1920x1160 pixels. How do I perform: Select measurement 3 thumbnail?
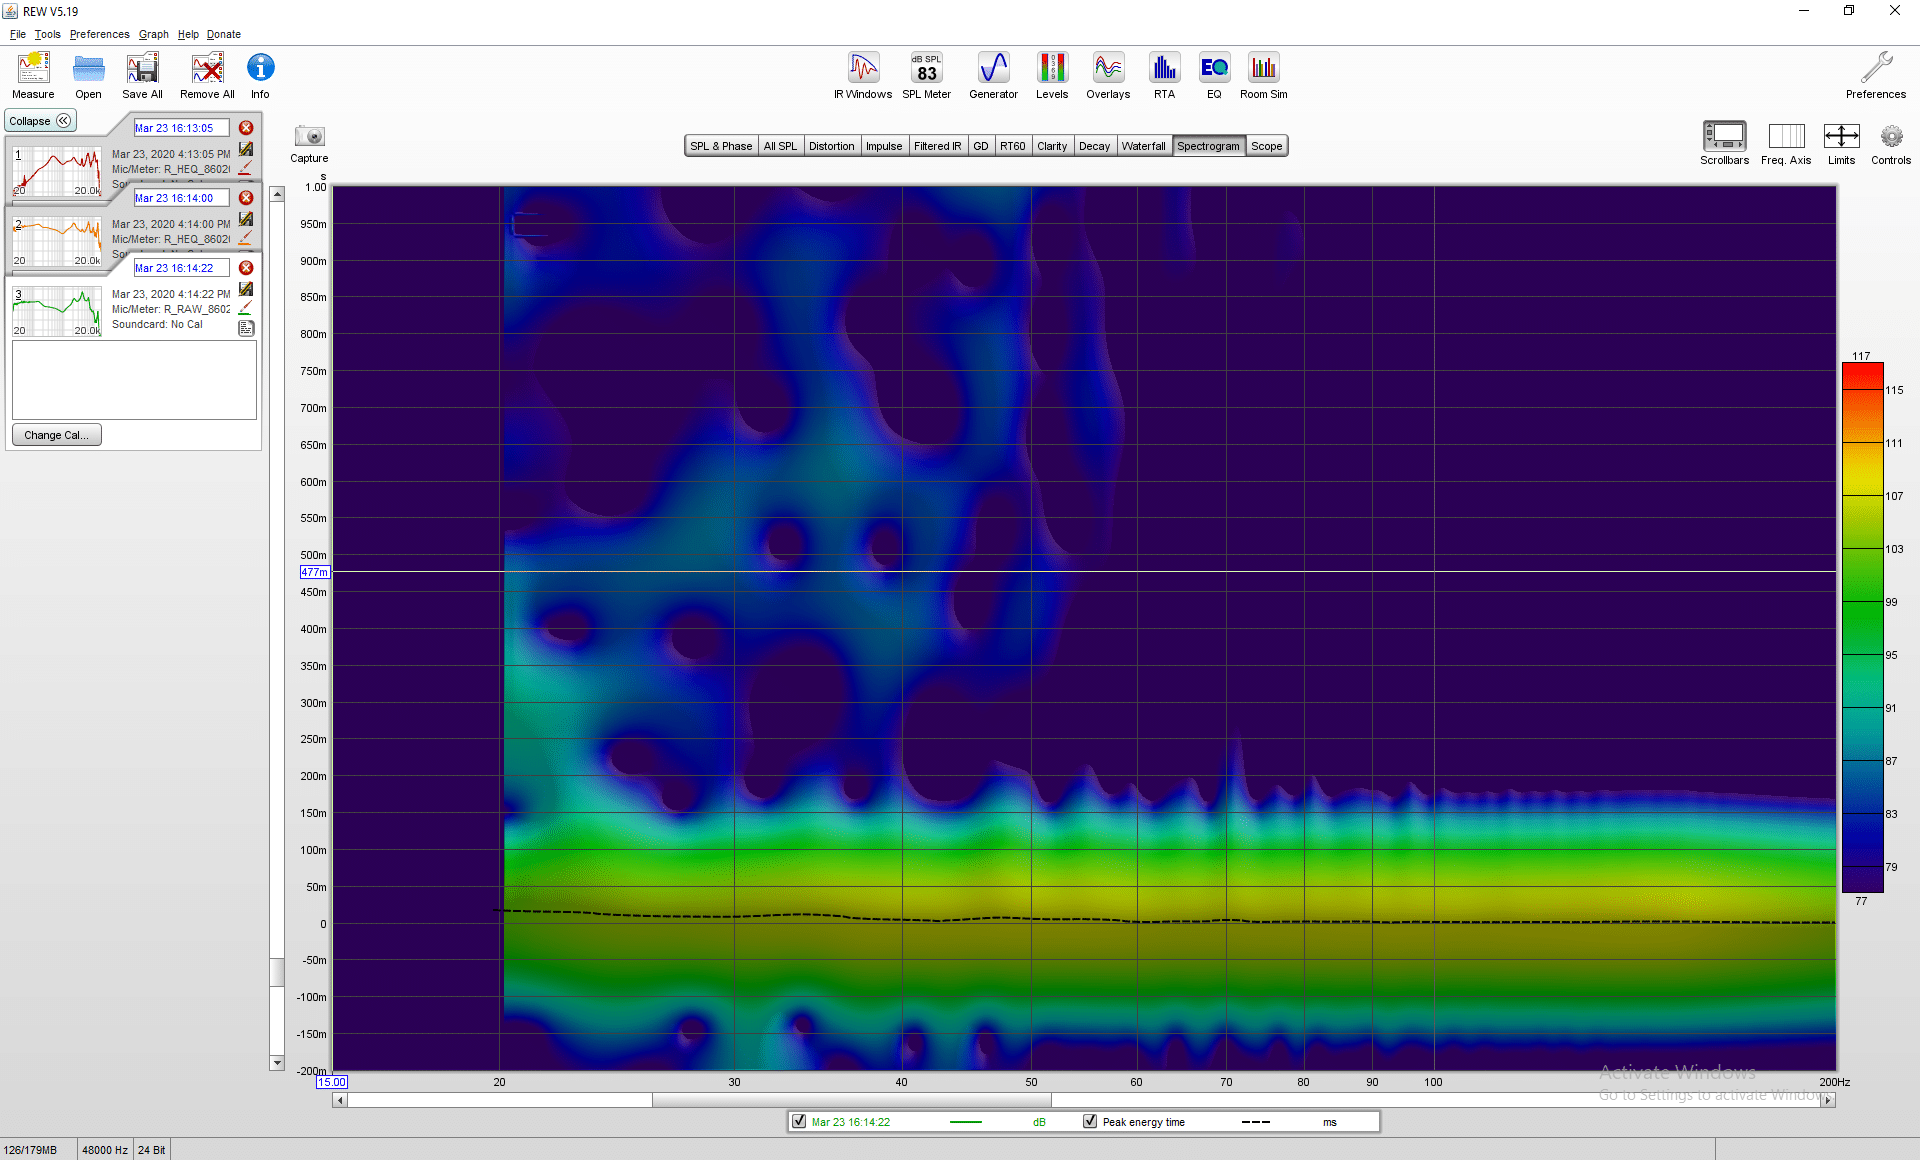[57, 311]
